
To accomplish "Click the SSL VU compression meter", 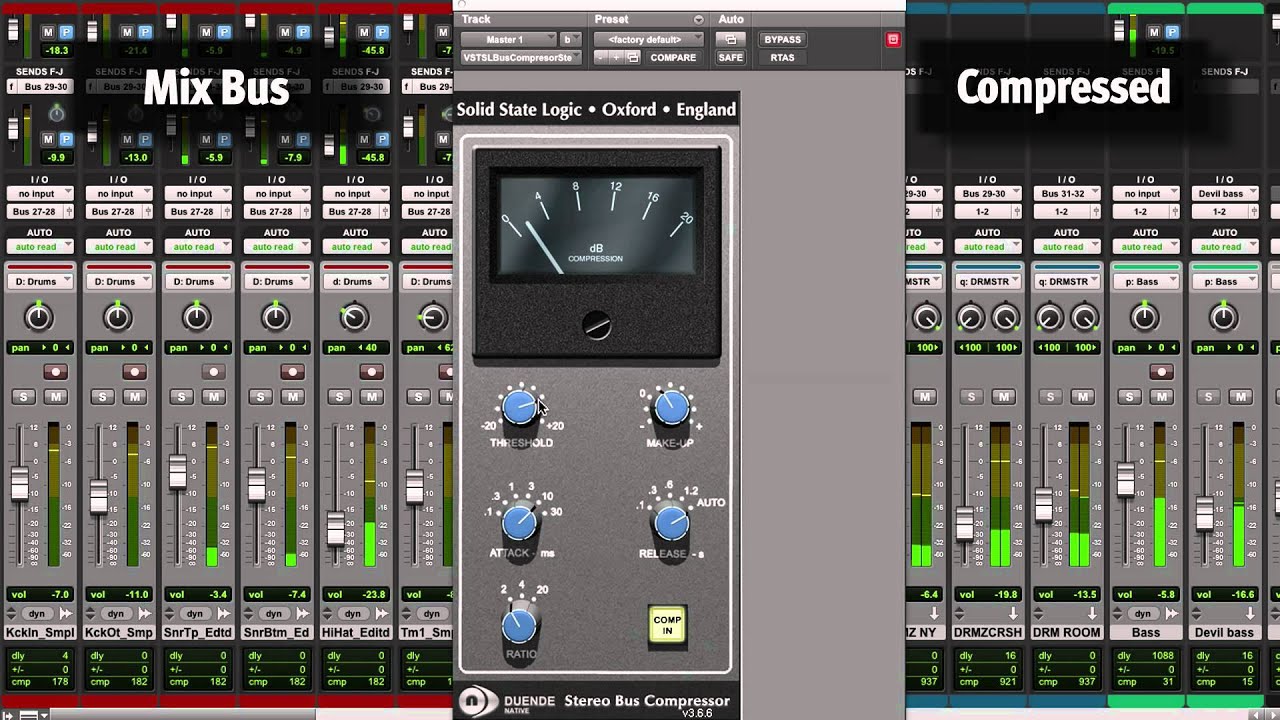I will (x=597, y=225).
